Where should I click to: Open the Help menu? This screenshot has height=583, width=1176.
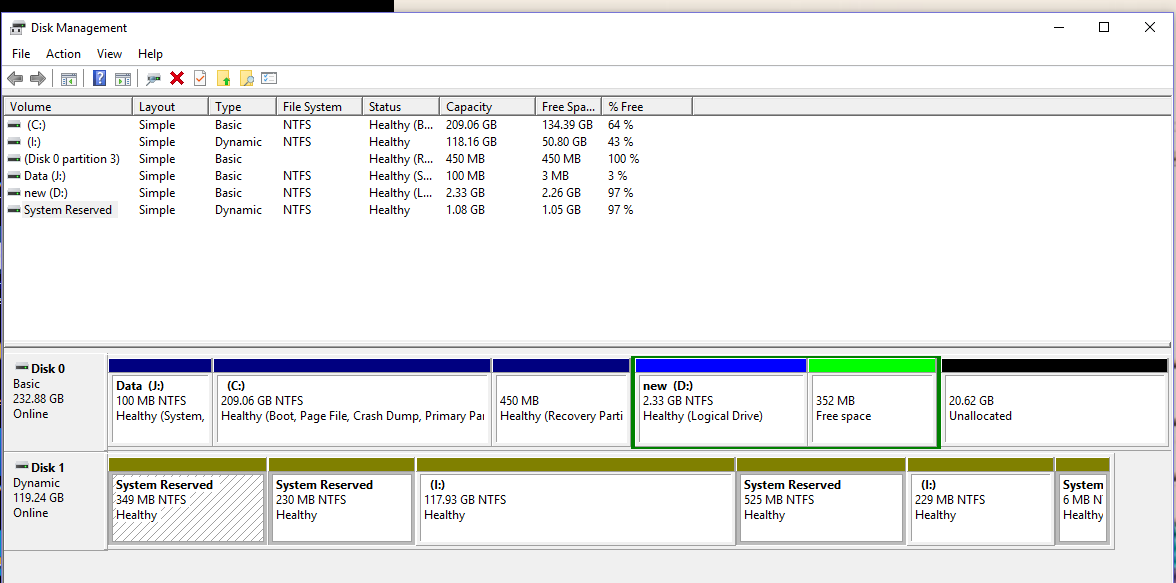point(150,54)
